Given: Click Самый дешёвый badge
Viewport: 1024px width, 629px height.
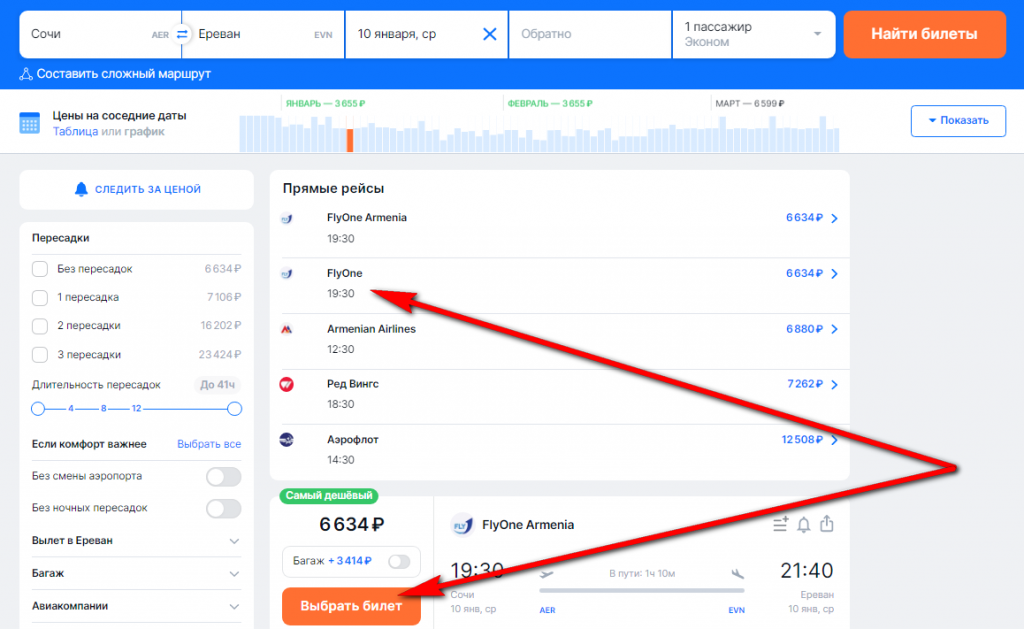Looking at the screenshot, I should [328, 496].
